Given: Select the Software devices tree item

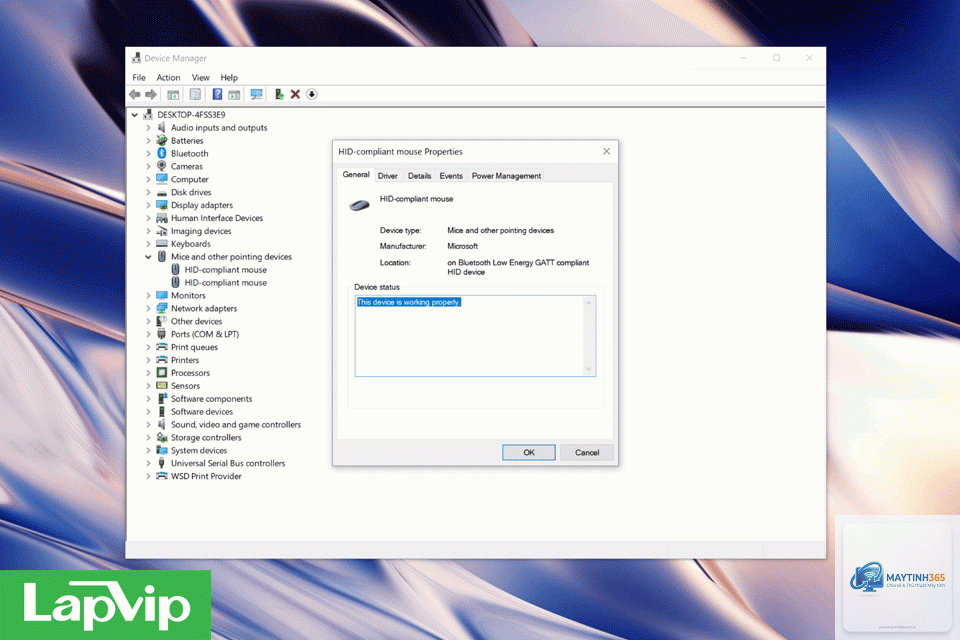Looking at the screenshot, I should tap(201, 412).
